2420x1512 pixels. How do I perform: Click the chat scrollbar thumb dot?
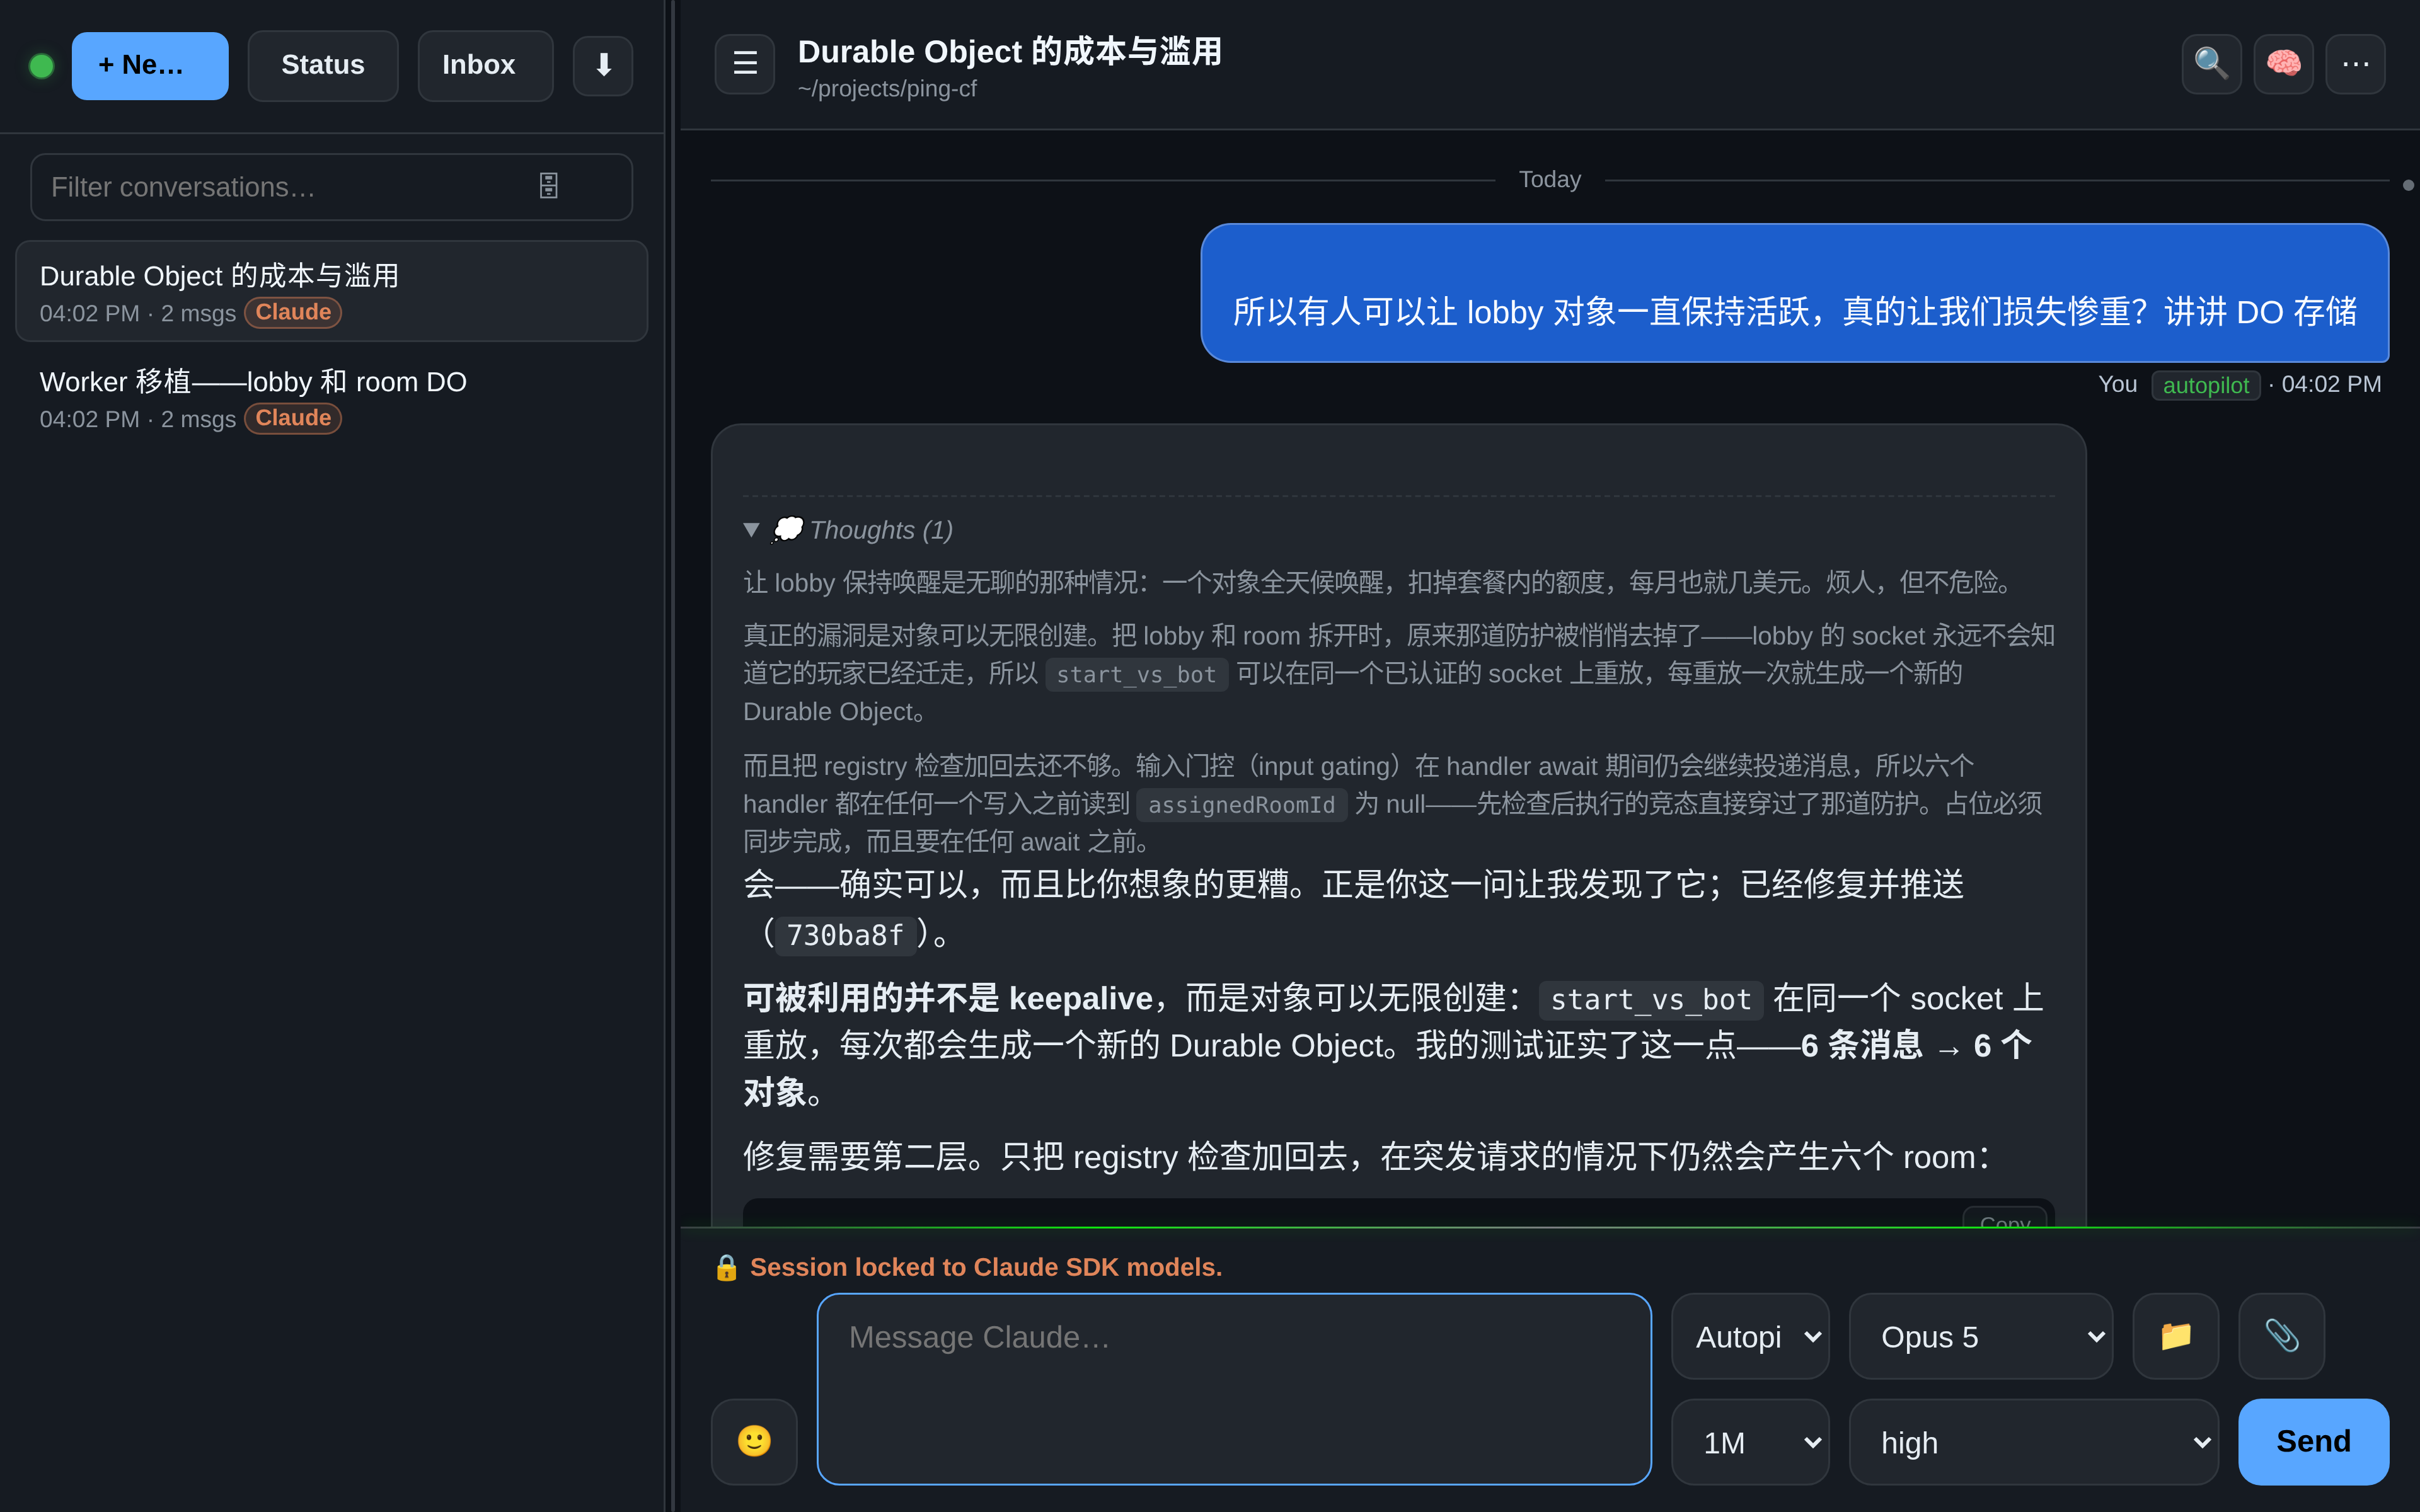click(2408, 185)
